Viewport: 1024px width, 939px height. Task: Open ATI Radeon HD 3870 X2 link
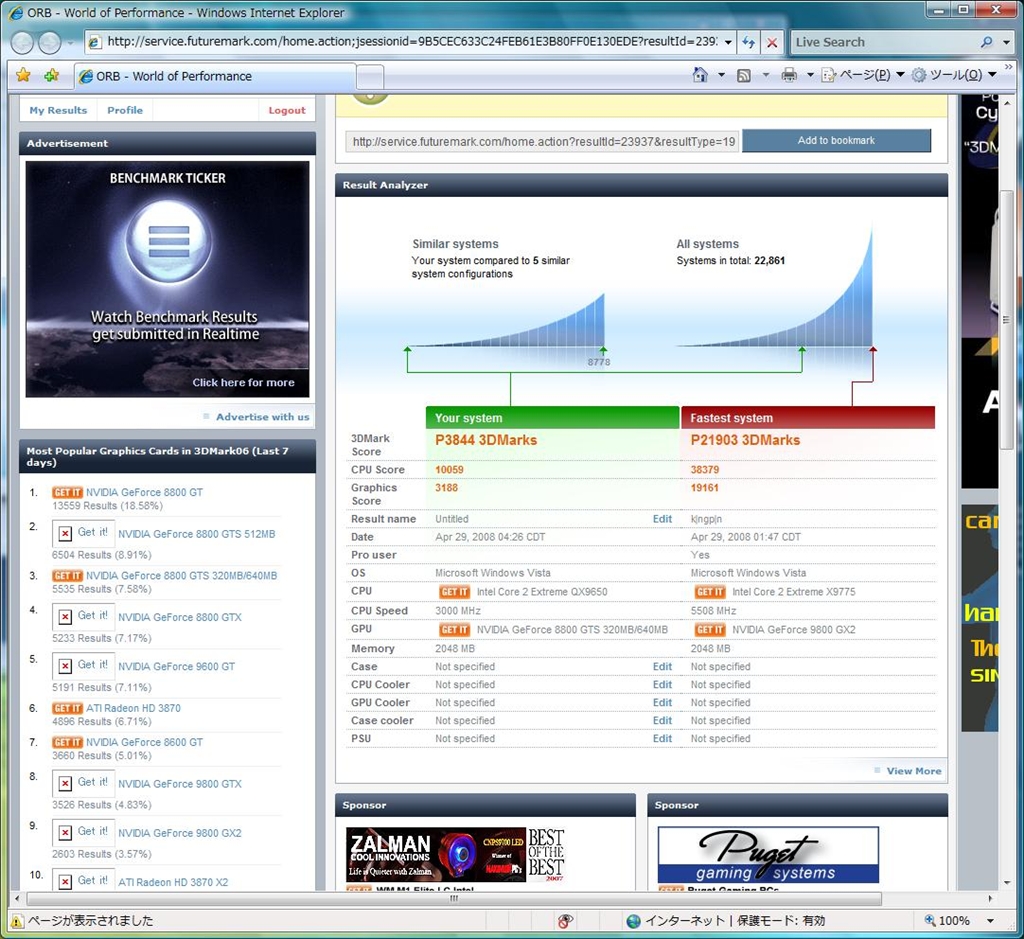[x=173, y=882]
